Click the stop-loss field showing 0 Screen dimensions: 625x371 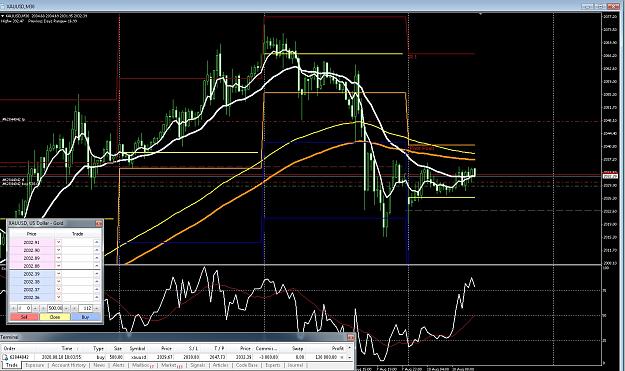[24, 308]
